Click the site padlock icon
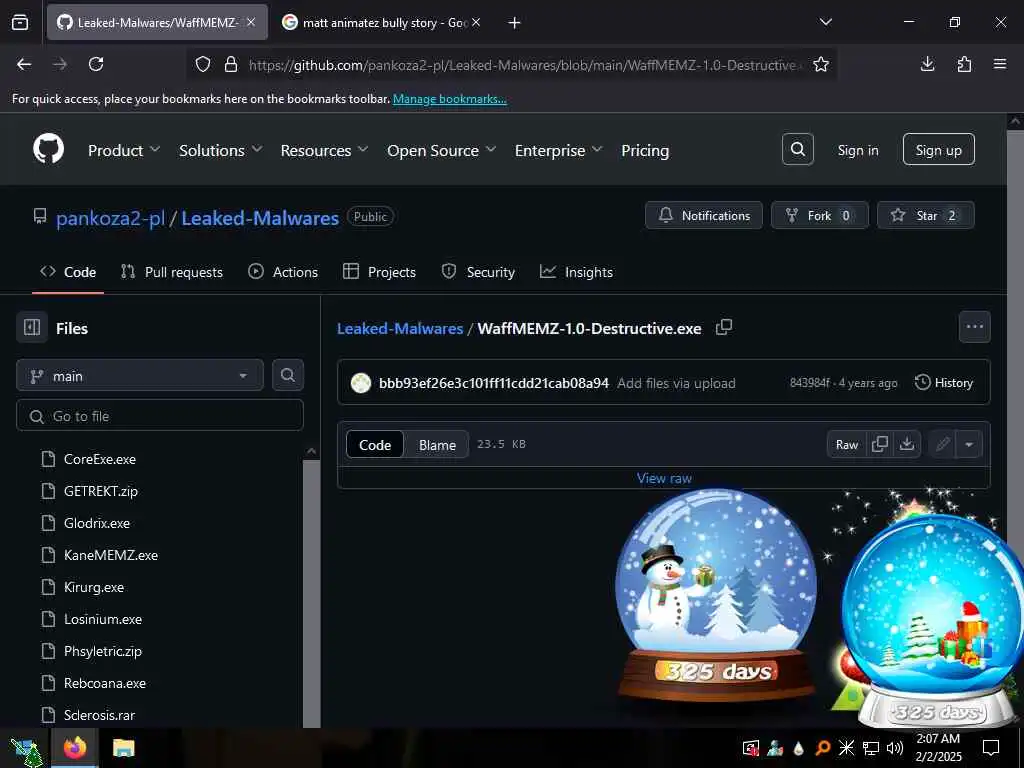The width and height of the screenshot is (1024, 768). tap(231, 64)
